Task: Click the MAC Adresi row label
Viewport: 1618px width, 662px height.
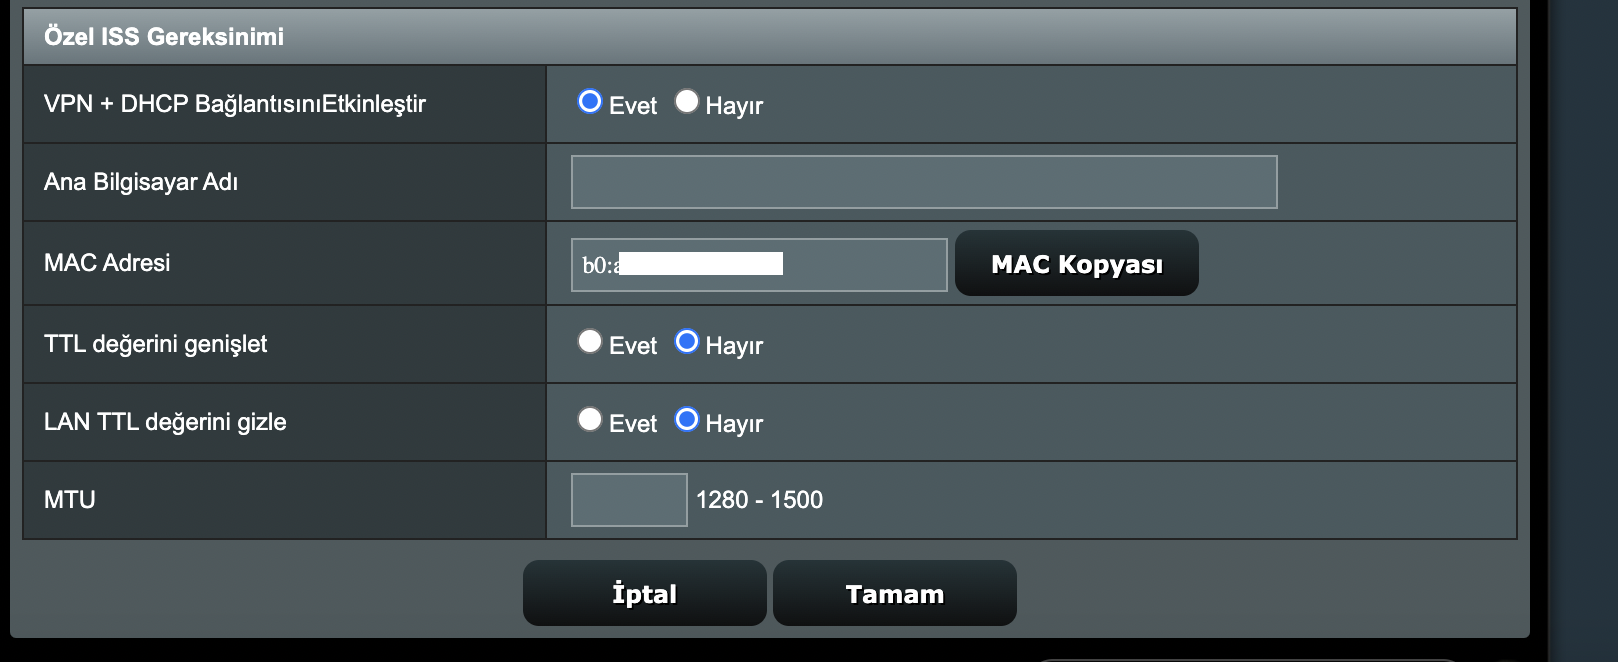Action: point(107,263)
